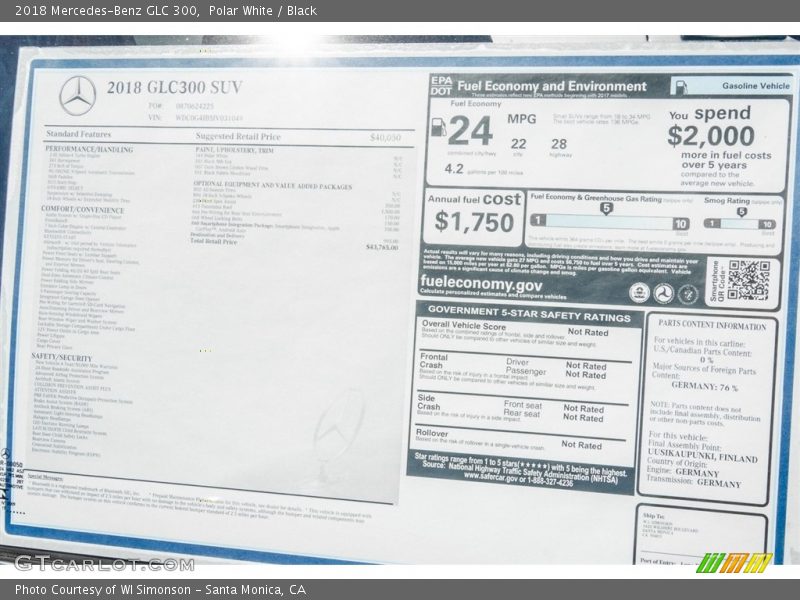
Task: Click 'Not Rated' for Overall Vehicle Score
Action: click(588, 332)
